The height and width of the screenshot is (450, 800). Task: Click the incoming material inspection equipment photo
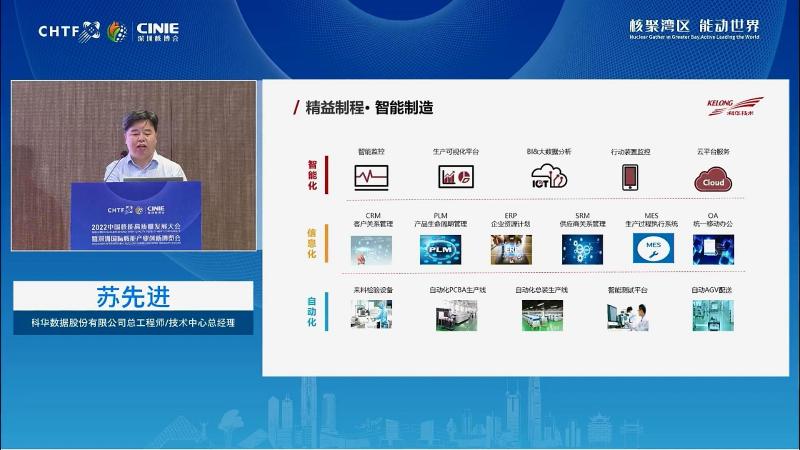click(371, 315)
